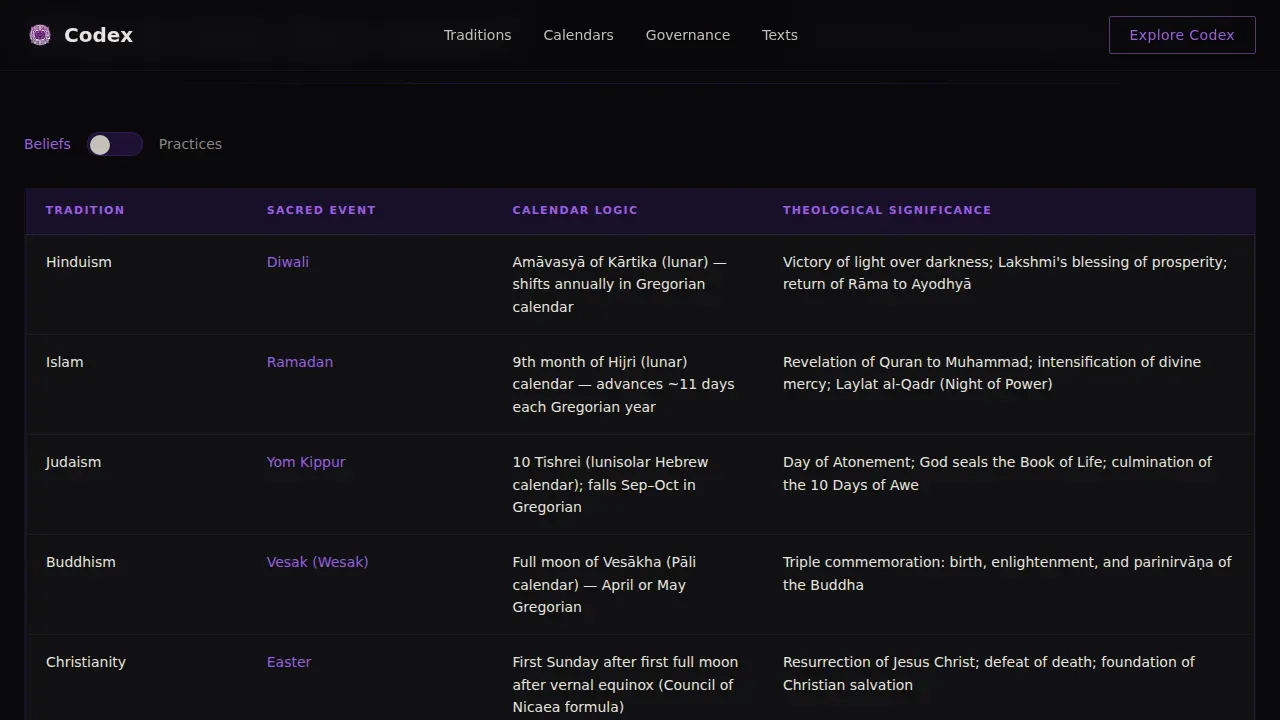Click the Triple commemoration significance text

pos(1007,573)
